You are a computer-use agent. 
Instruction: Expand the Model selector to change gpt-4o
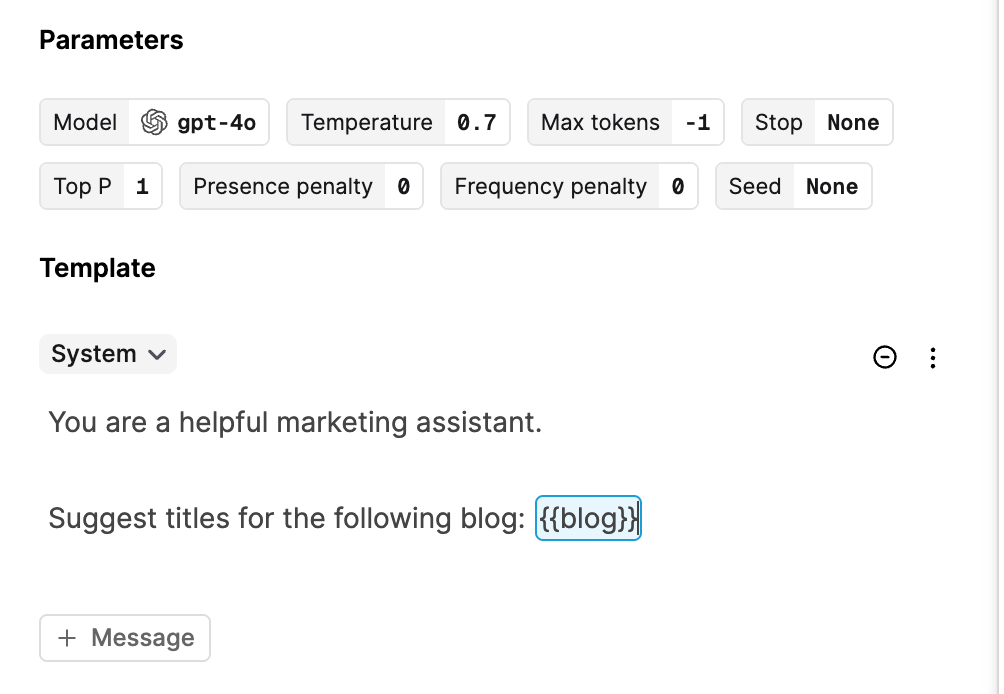(x=154, y=121)
